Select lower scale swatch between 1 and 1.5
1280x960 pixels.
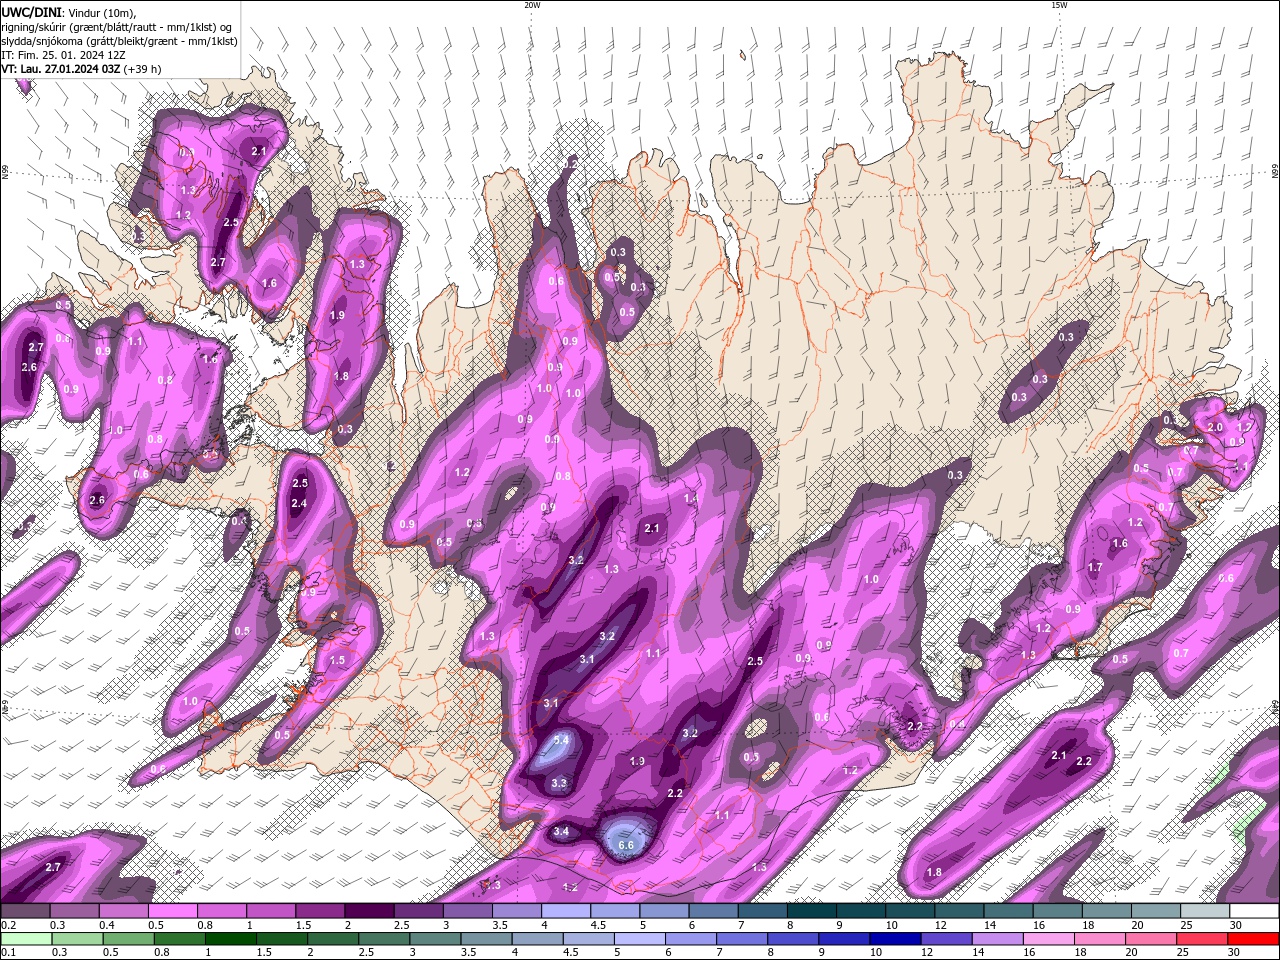pyautogui.click(x=230, y=939)
